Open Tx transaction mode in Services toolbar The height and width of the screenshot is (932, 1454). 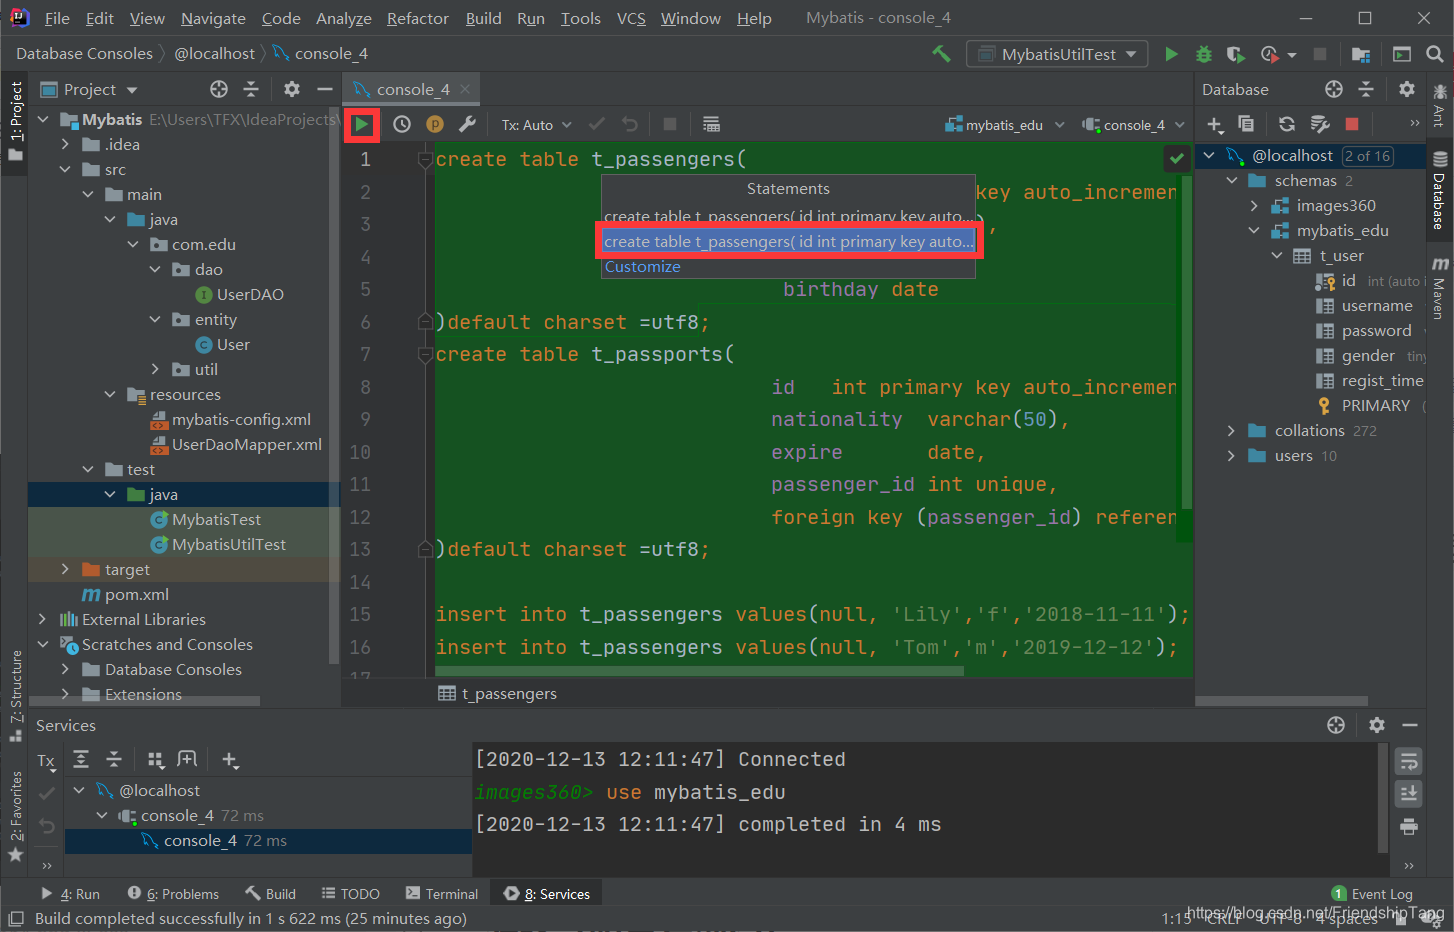(x=46, y=761)
